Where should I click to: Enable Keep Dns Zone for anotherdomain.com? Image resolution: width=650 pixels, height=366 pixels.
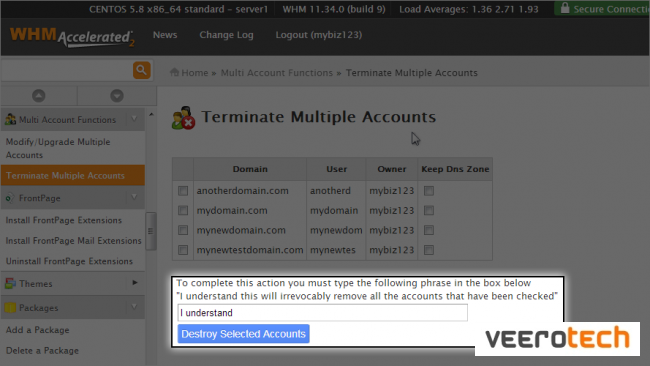tap(429, 191)
